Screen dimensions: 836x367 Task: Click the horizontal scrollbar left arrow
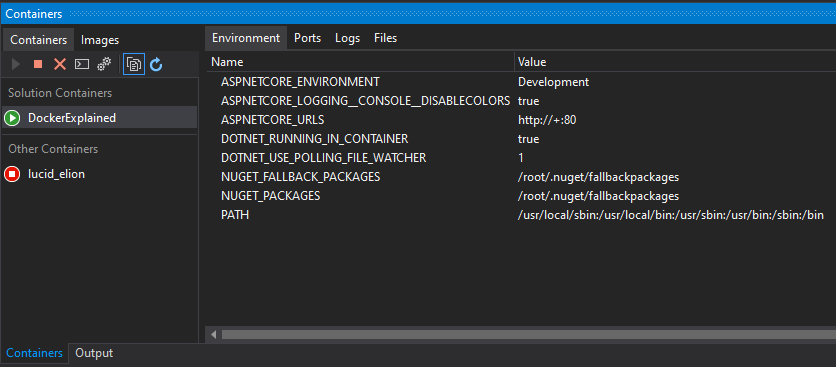pyautogui.click(x=214, y=334)
